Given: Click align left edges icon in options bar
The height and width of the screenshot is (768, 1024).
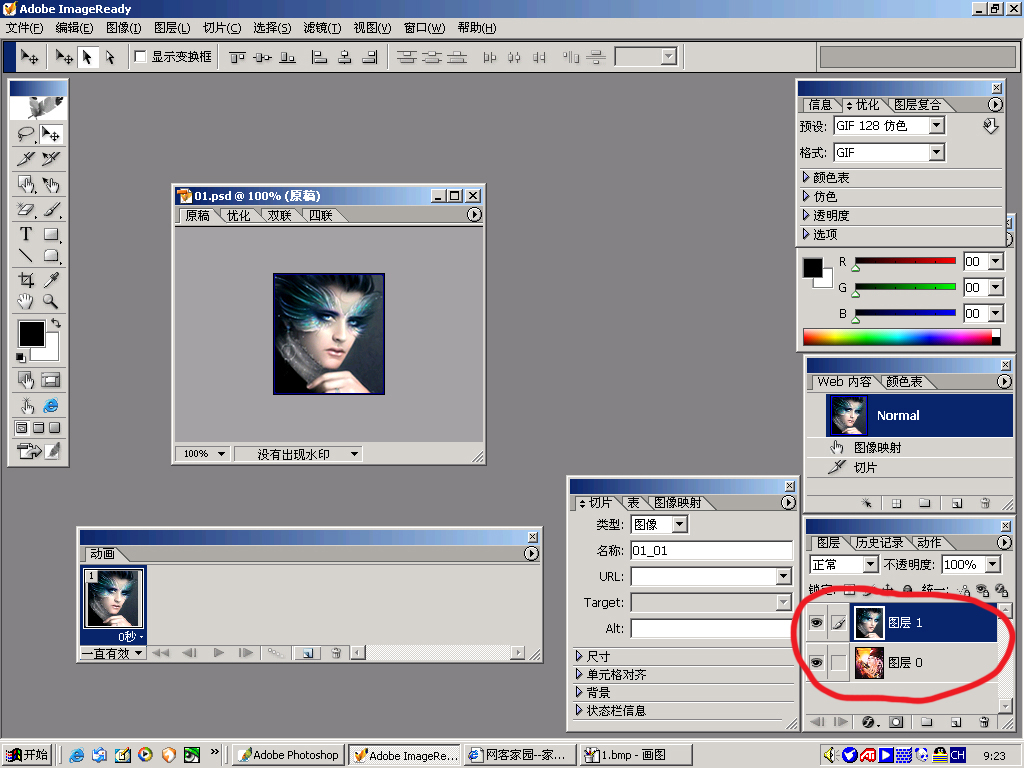Looking at the screenshot, I should [319, 57].
